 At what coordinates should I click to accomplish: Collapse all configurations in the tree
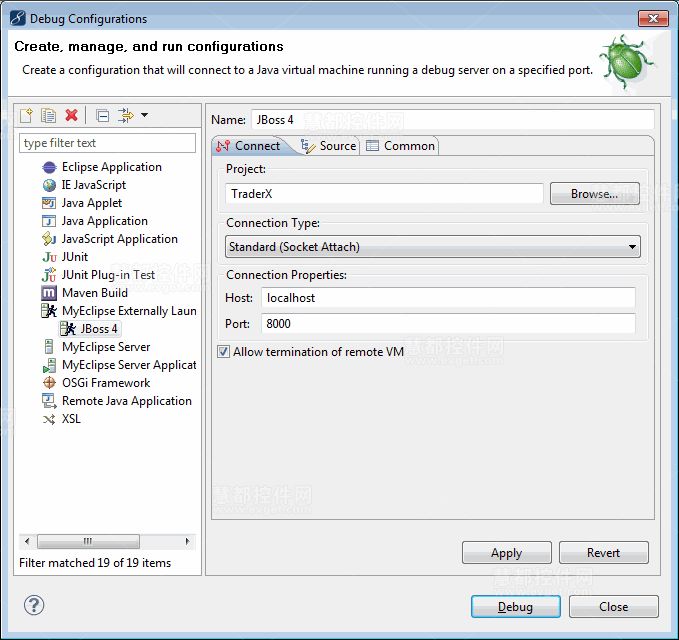pos(103,116)
